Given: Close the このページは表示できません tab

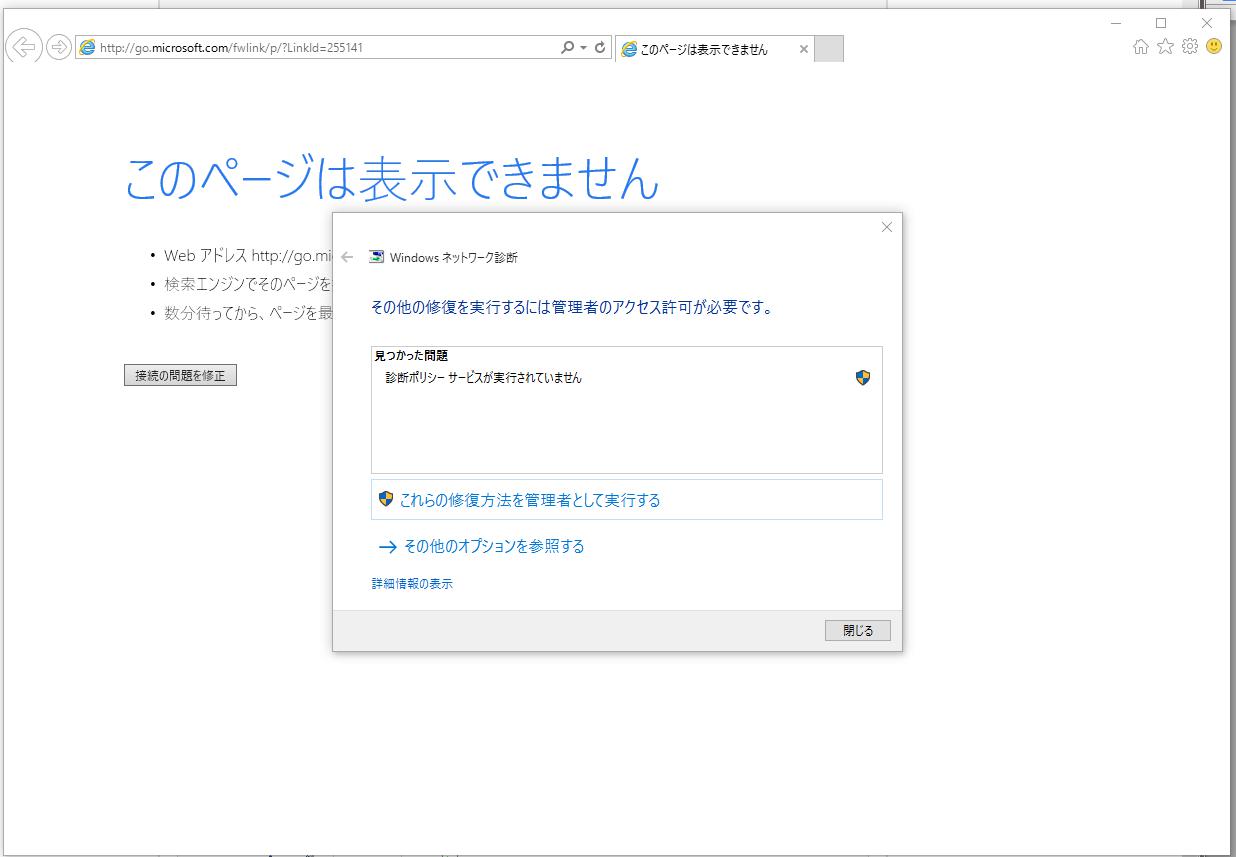Looking at the screenshot, I should click(x=803, y=49).
